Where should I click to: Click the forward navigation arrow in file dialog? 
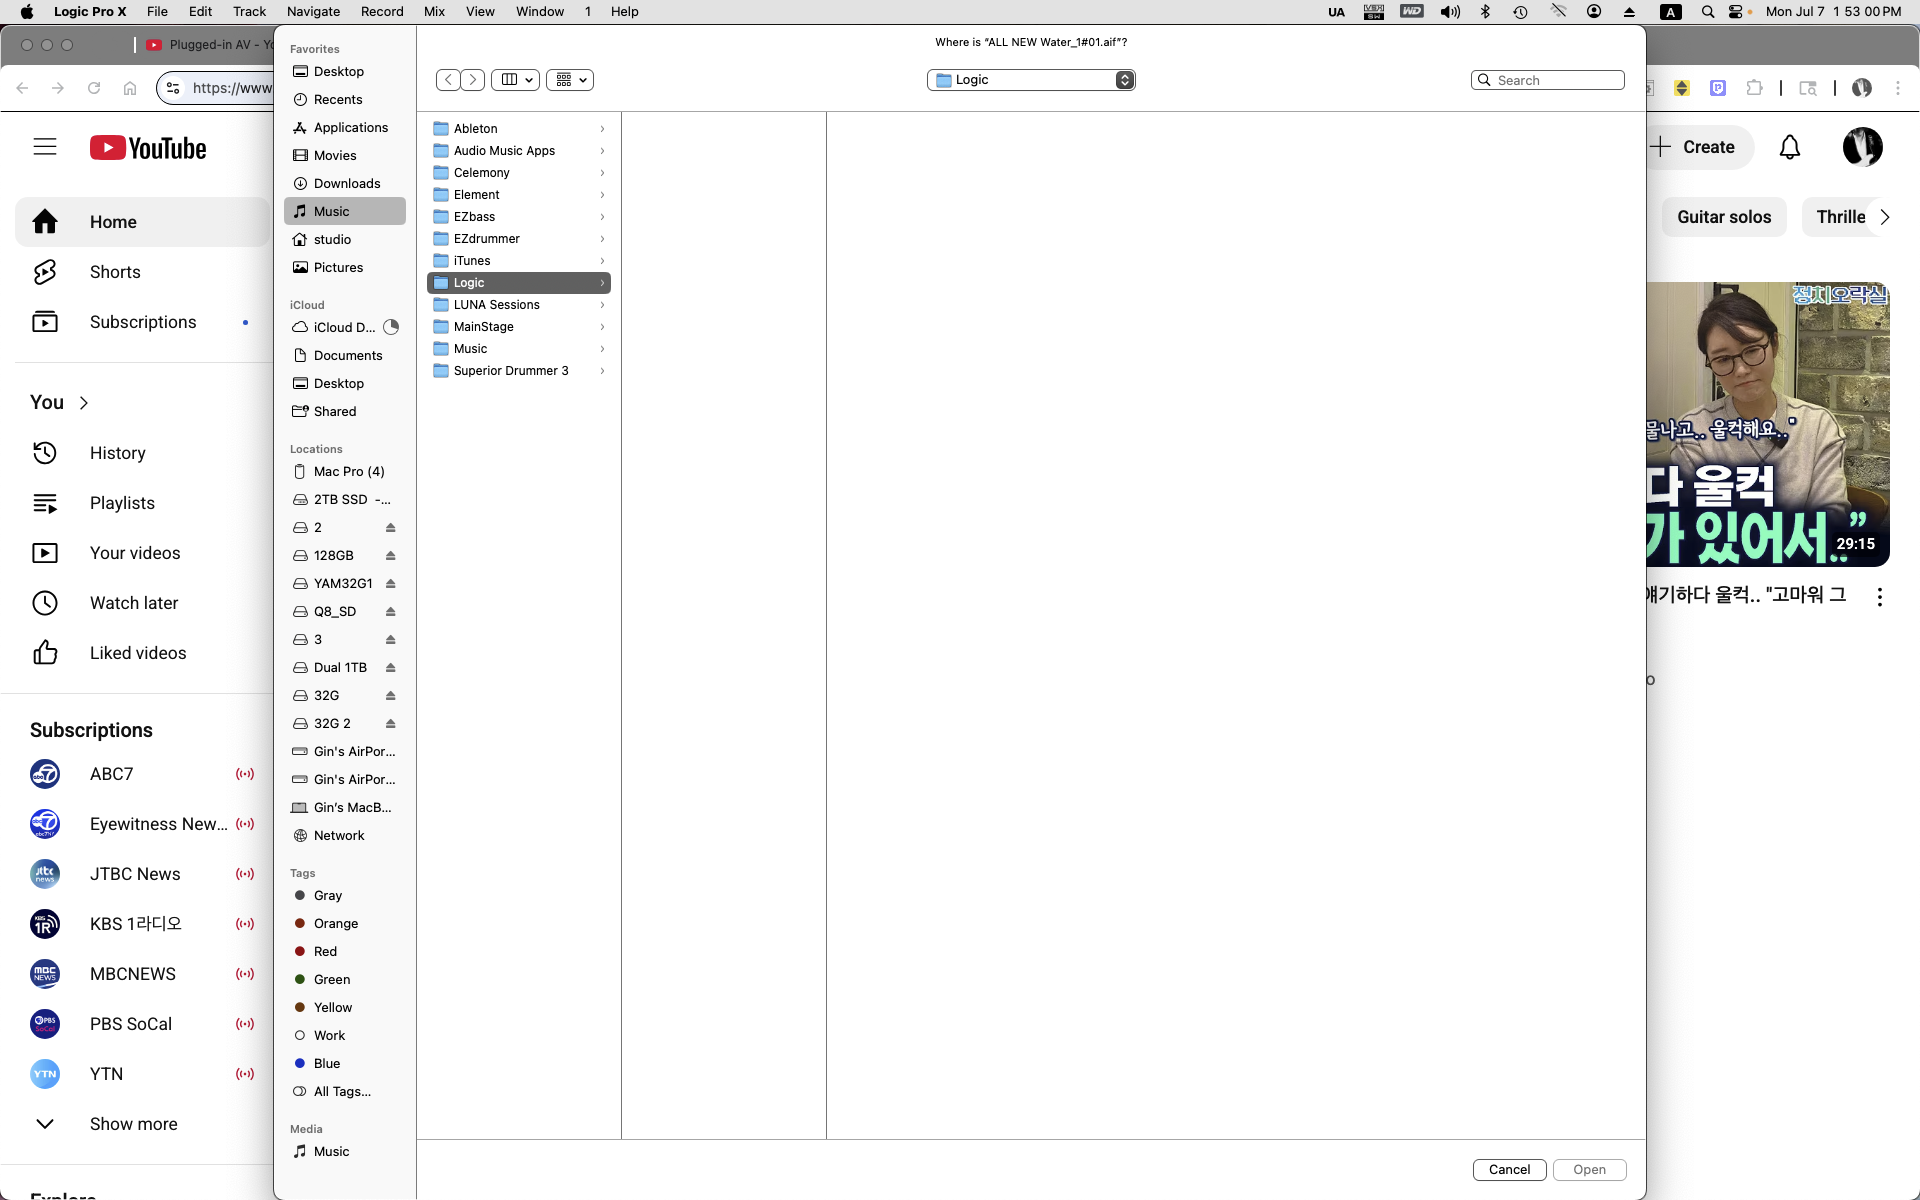tap(473, 80)
